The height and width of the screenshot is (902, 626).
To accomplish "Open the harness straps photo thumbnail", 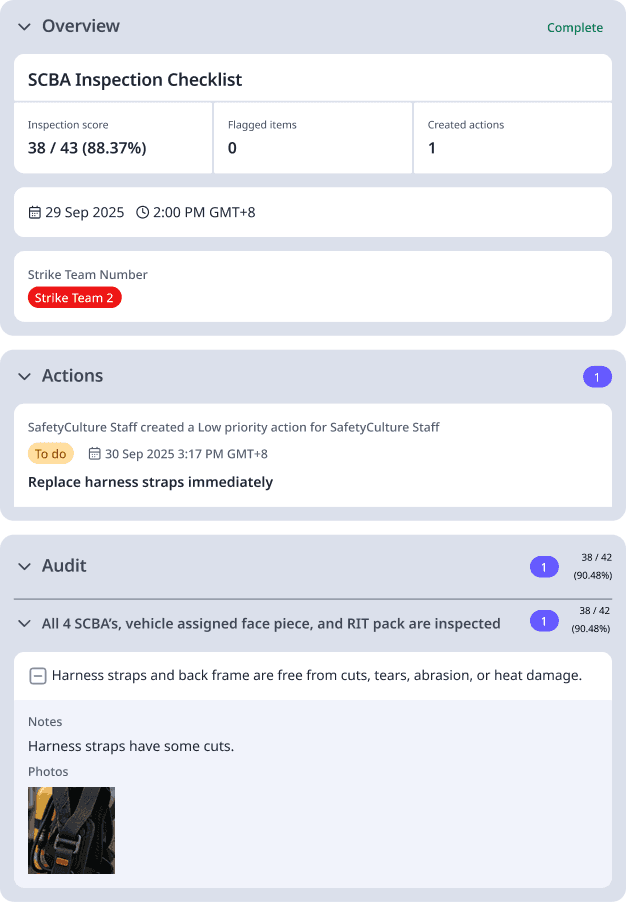I will coord(71,830).
